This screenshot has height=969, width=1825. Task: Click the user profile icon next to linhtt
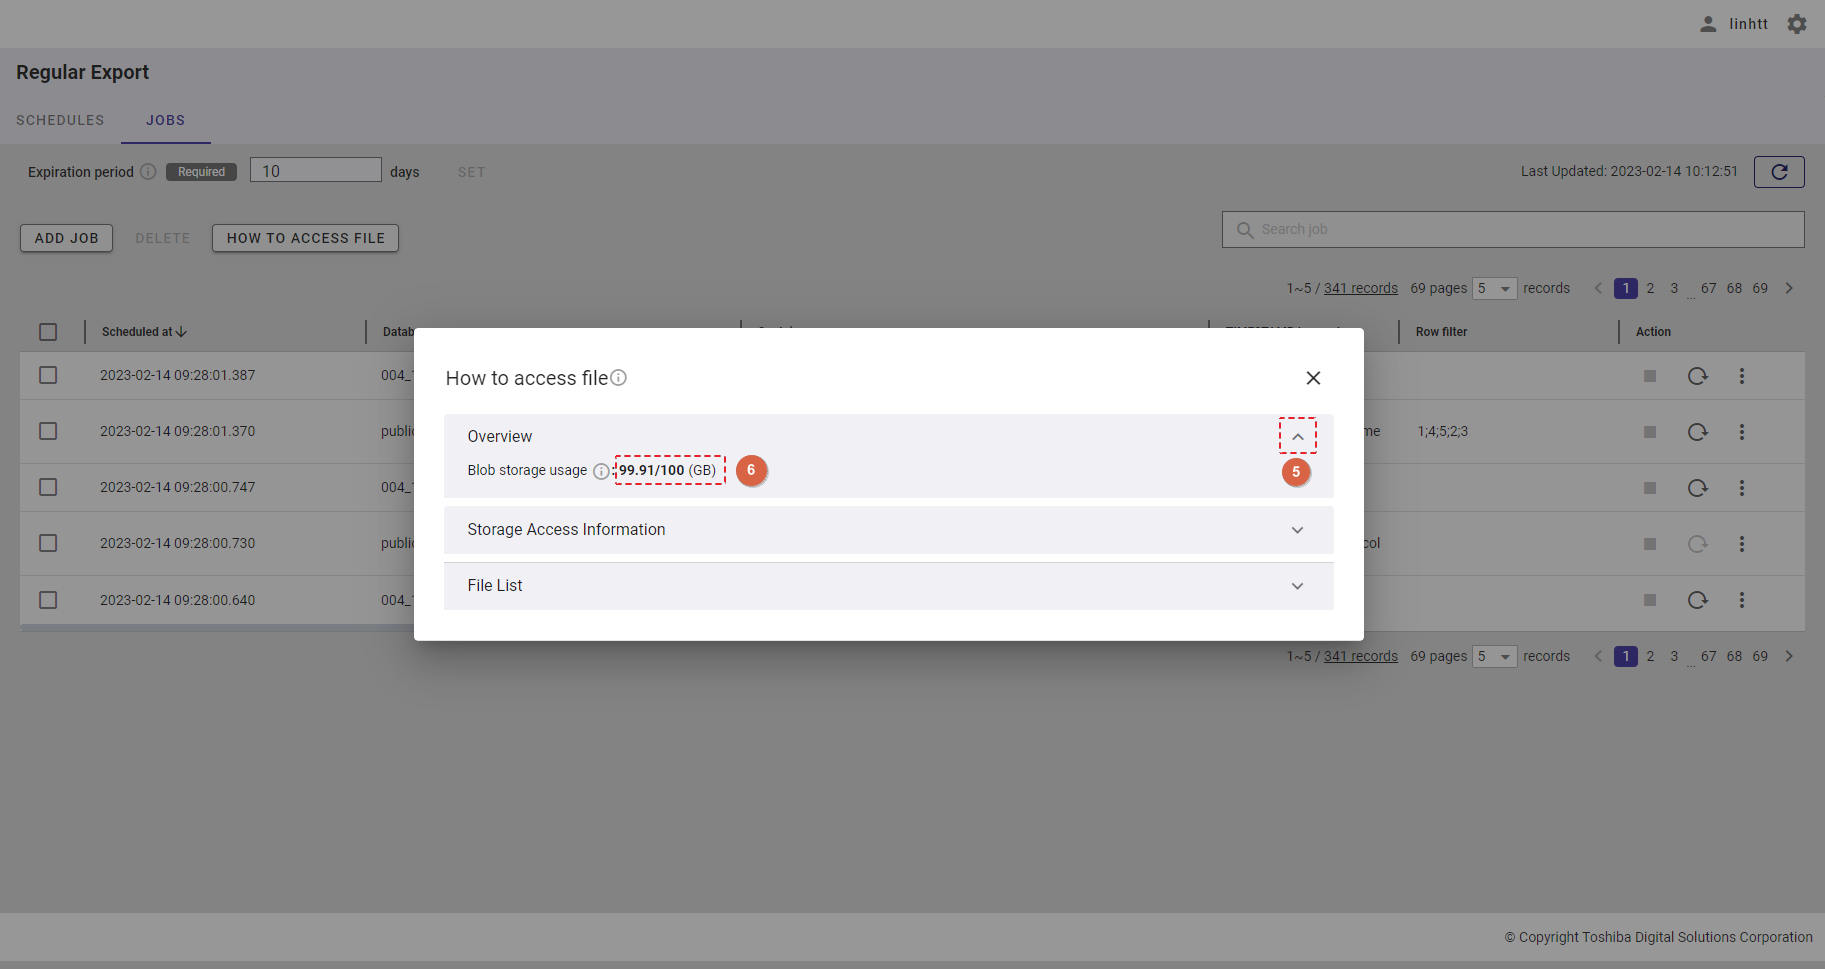(1708, 24)
